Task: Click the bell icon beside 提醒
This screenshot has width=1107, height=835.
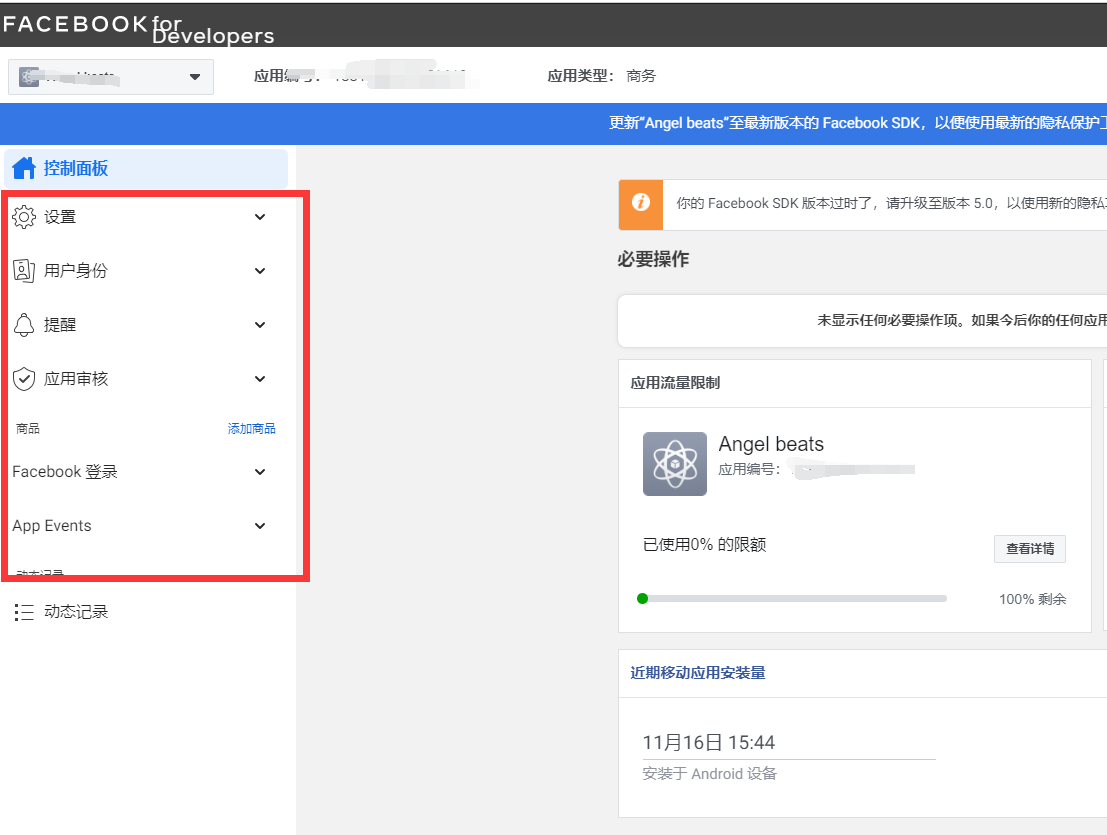Action: tap(24, 325)
